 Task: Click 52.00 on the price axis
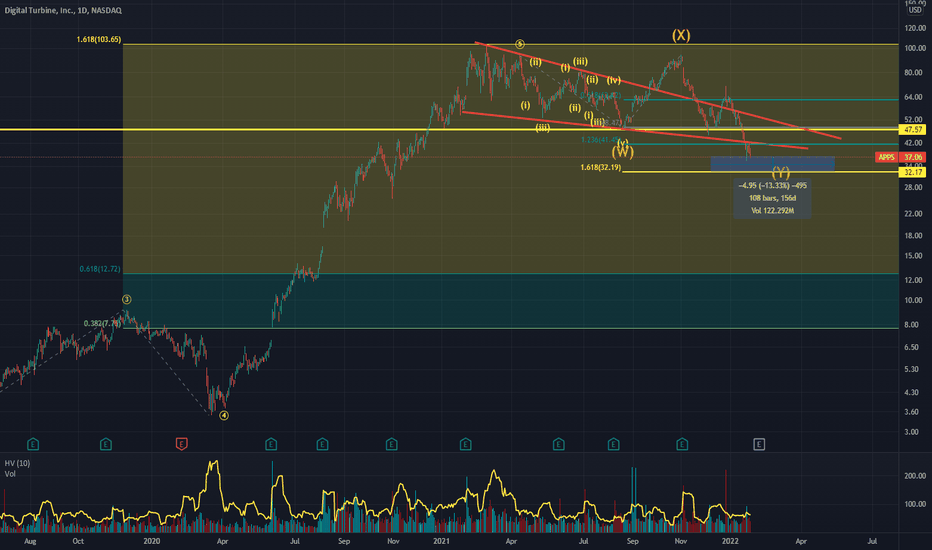915,120
